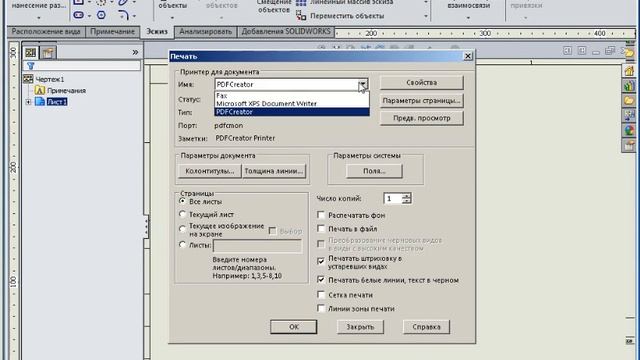The width and height of the screenshot is (640, 360).
Task: Open the dropdown arrow under взаимосвязи
Action: point(468,18)
